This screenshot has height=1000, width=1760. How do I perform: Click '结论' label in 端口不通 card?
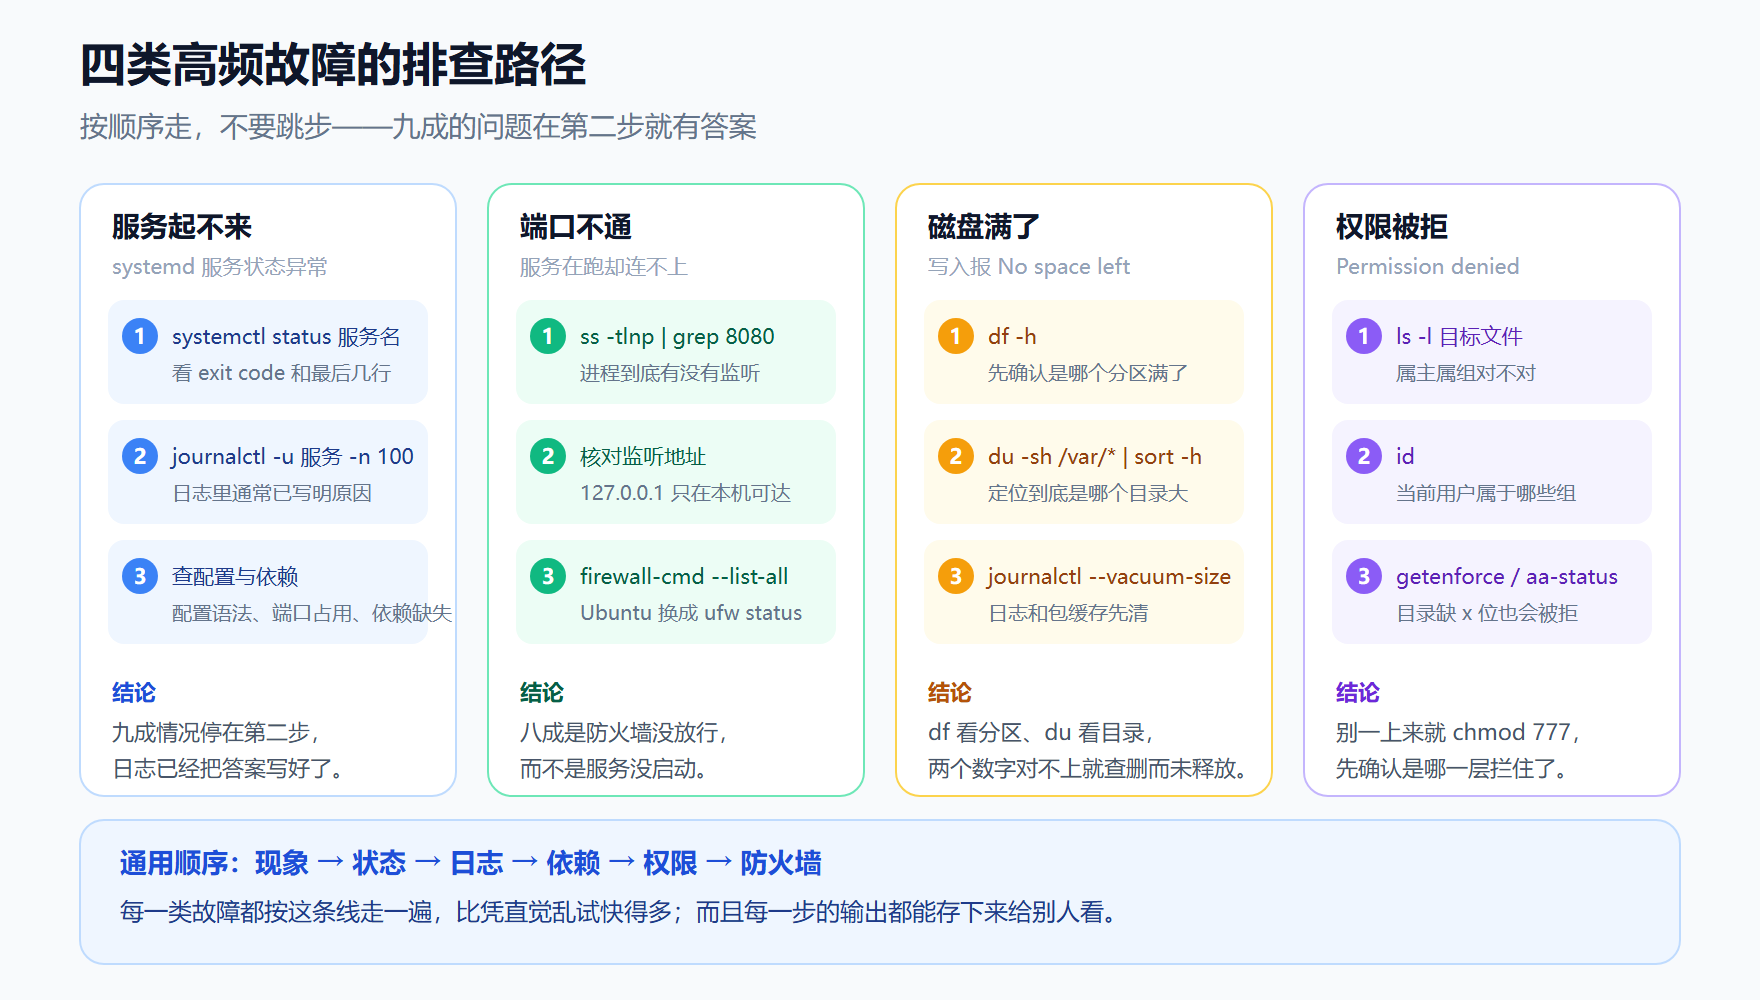[x=542, y=692]
